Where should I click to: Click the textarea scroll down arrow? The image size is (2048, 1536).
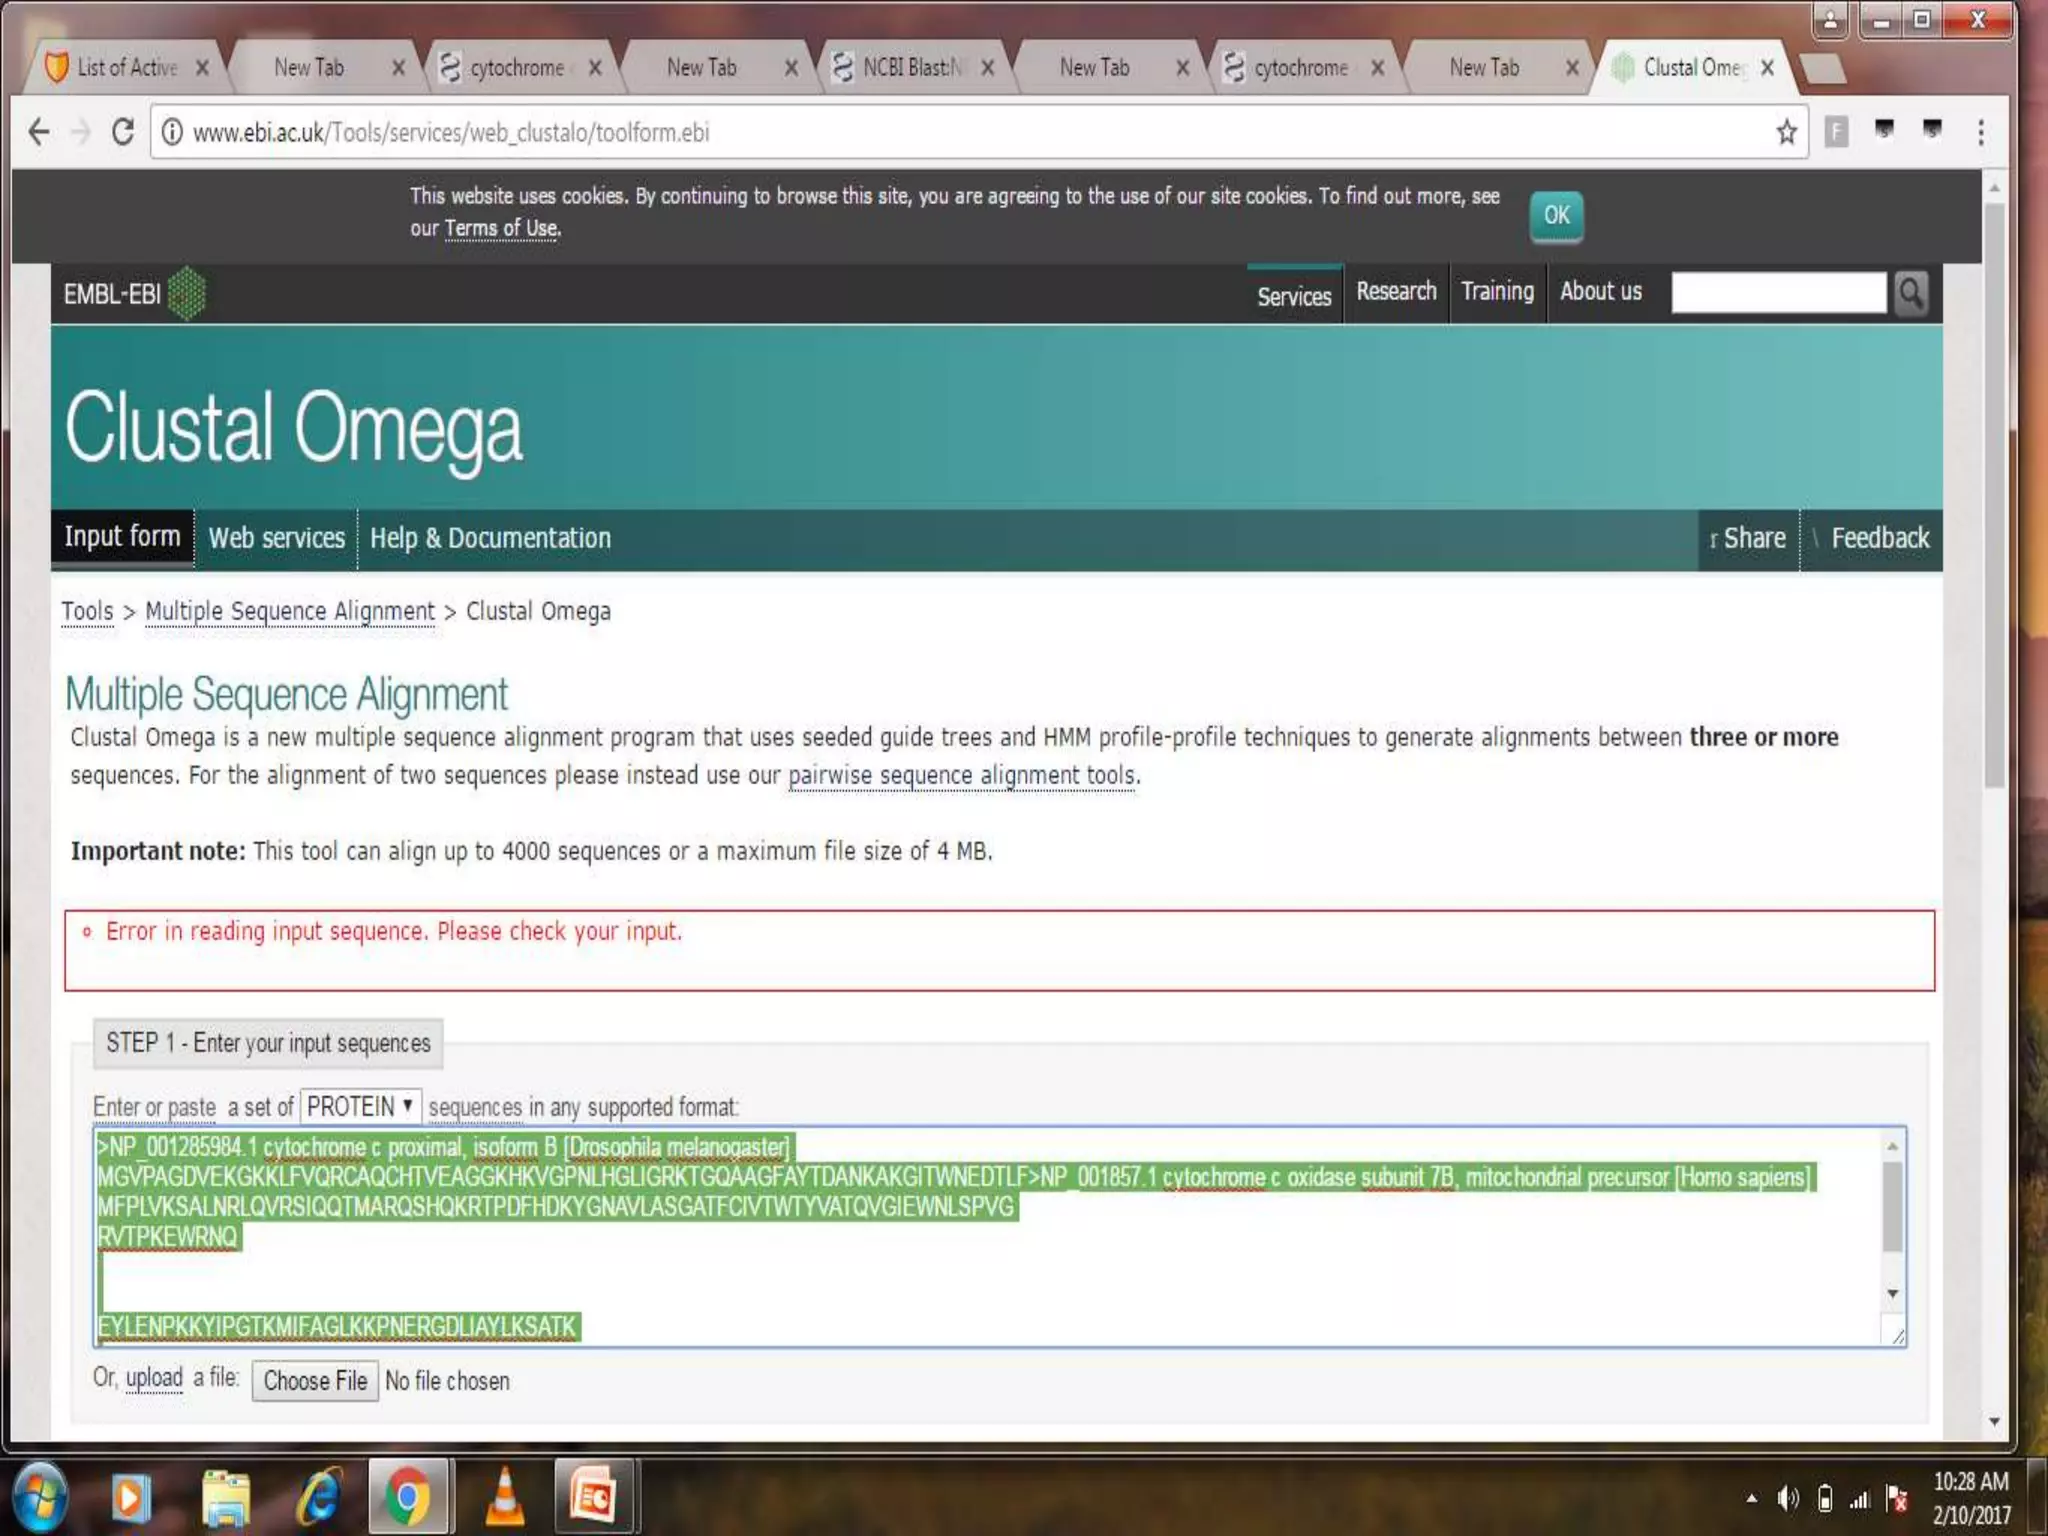pyautogui.click(x=1892, y=1294)
